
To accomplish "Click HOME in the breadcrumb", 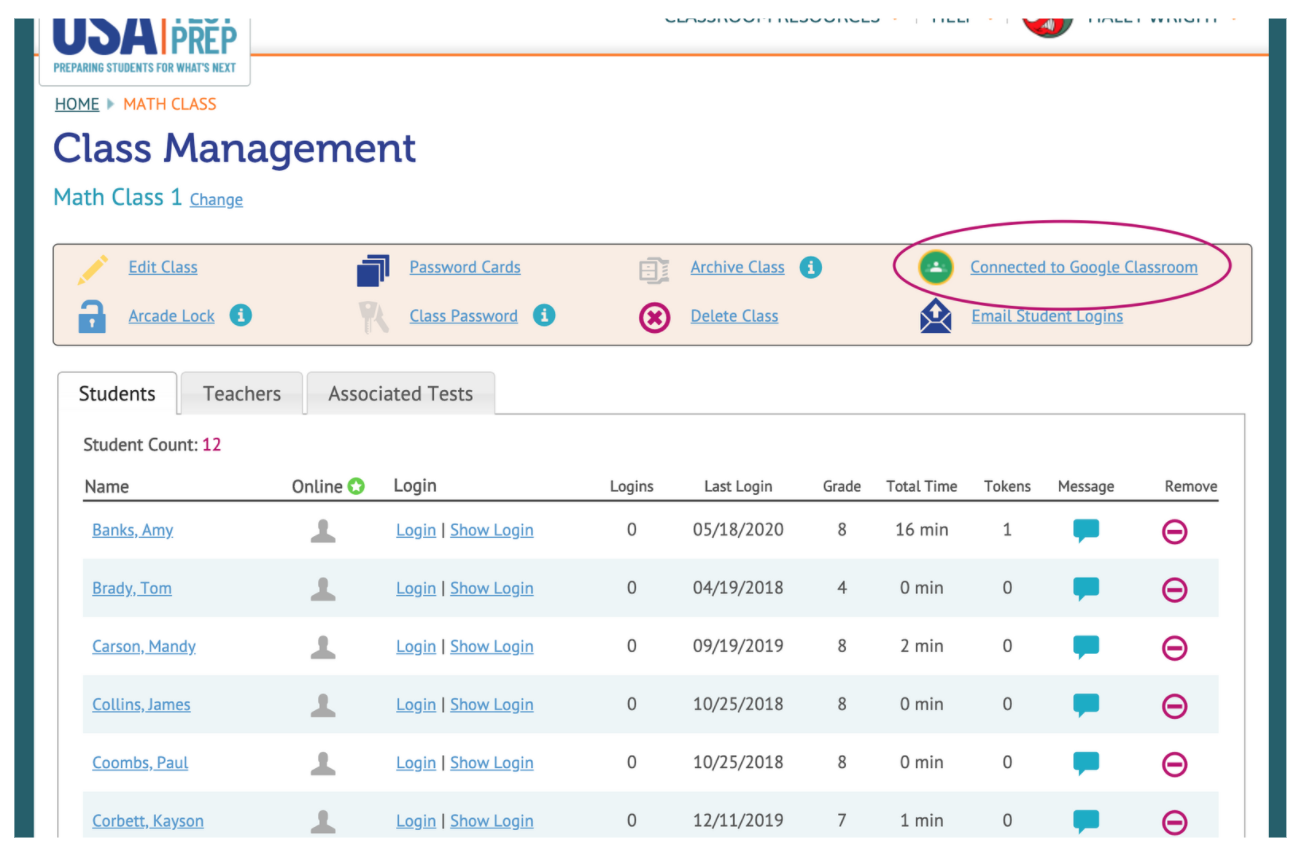I will pos(77,104).
